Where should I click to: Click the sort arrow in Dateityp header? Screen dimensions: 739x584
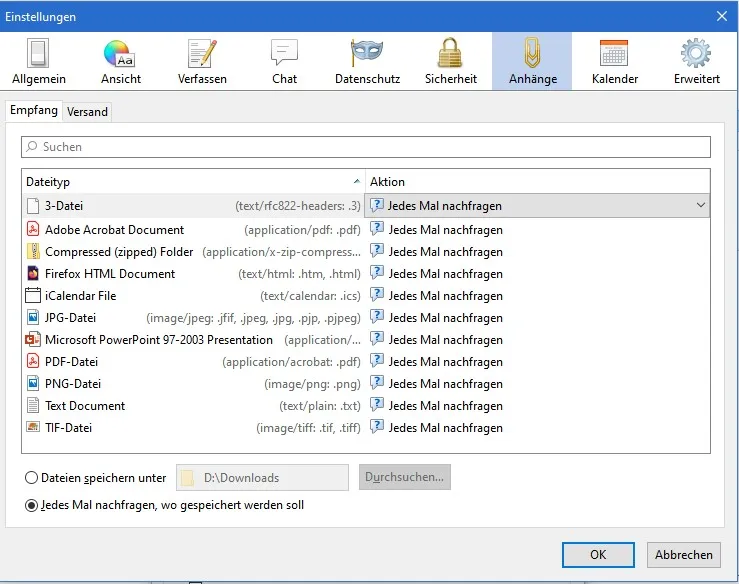tap(357, 181)
